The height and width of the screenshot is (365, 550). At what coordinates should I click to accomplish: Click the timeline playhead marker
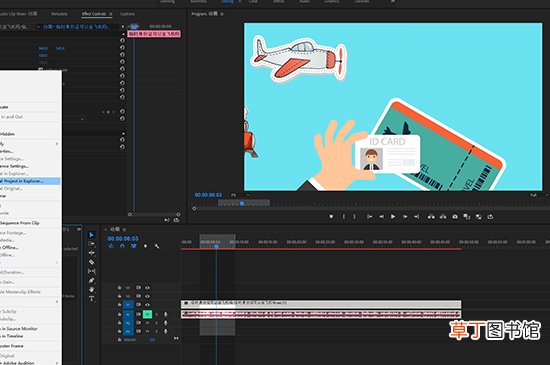(216, 246)
